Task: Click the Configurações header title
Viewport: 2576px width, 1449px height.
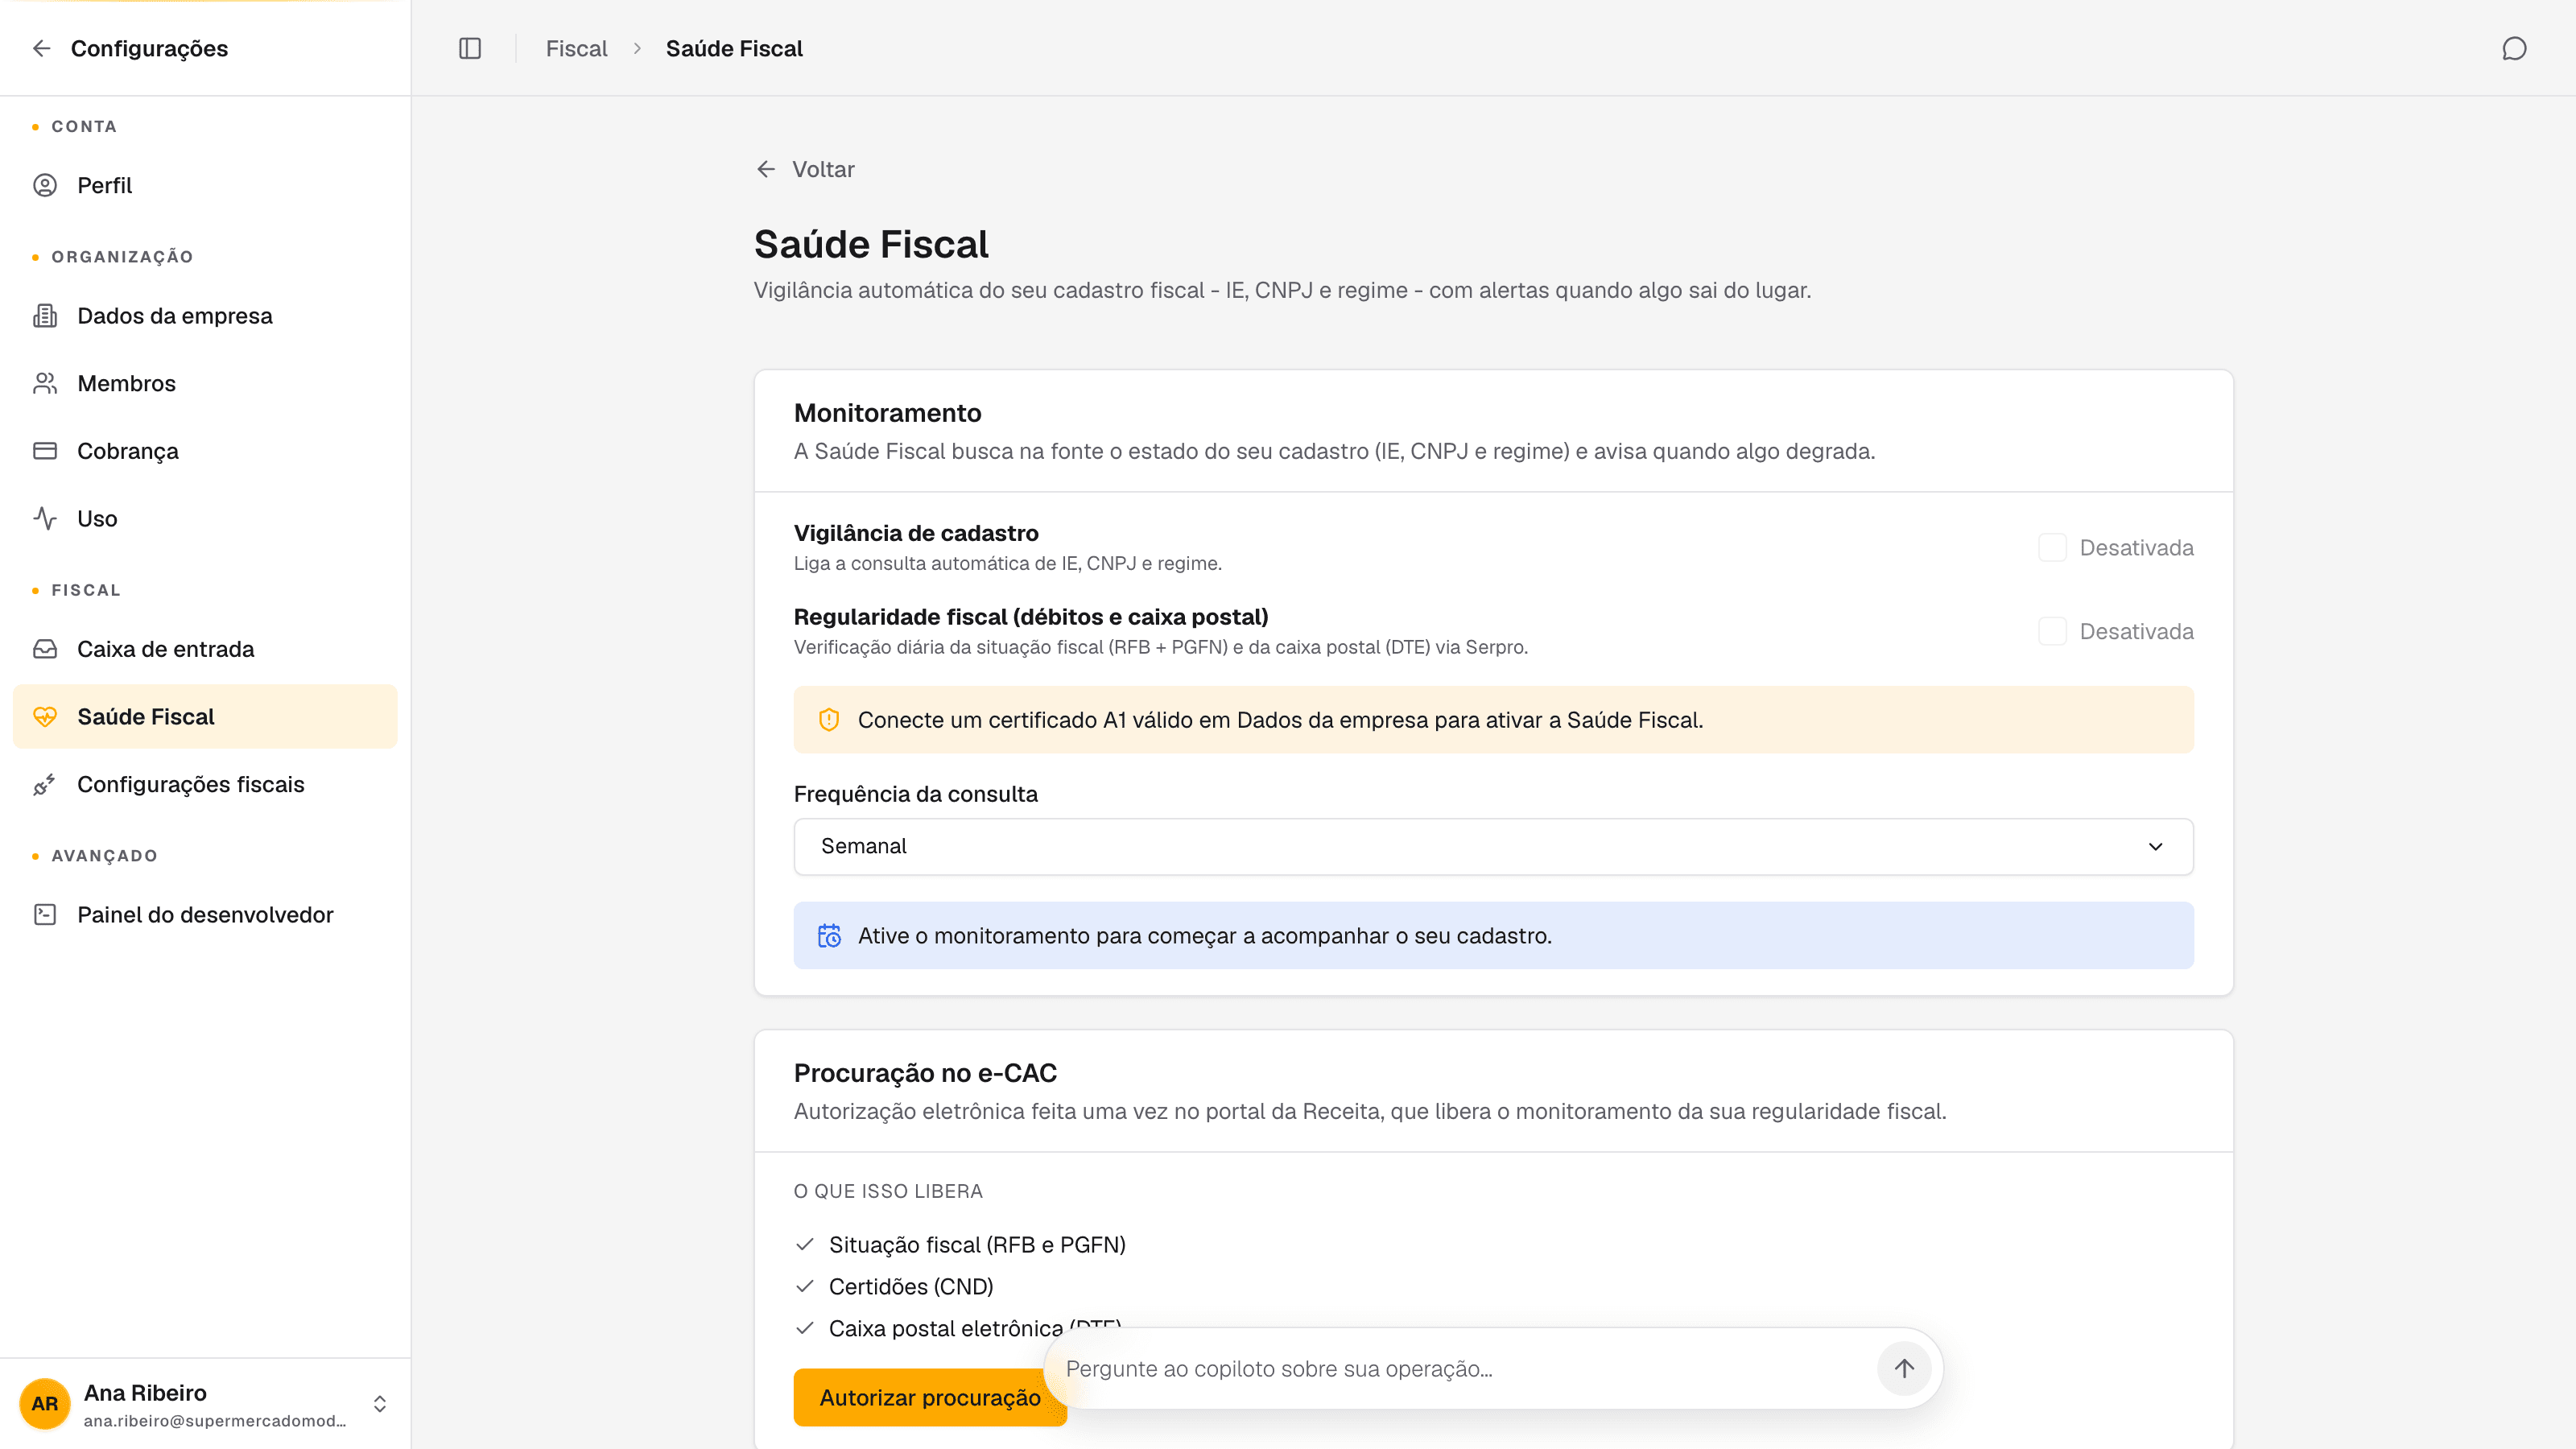Action: tap(149, 48)
